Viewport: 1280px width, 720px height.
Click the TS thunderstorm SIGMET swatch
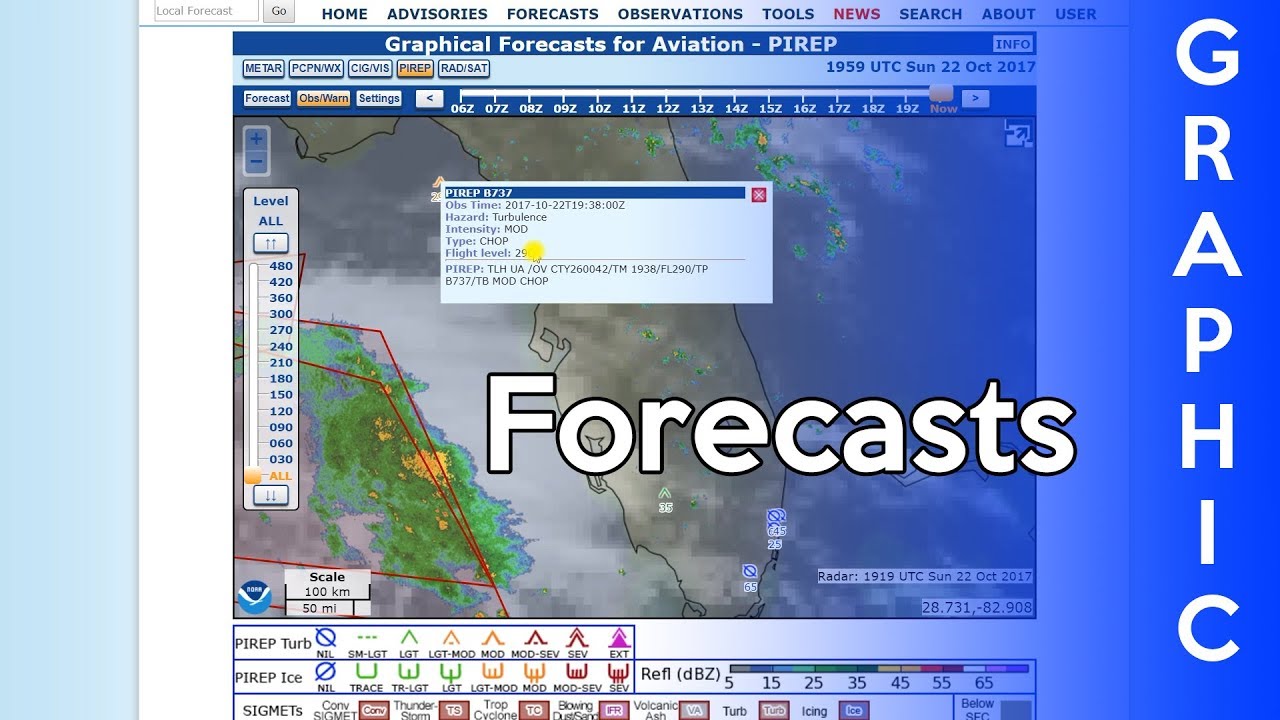click(454, 711)
